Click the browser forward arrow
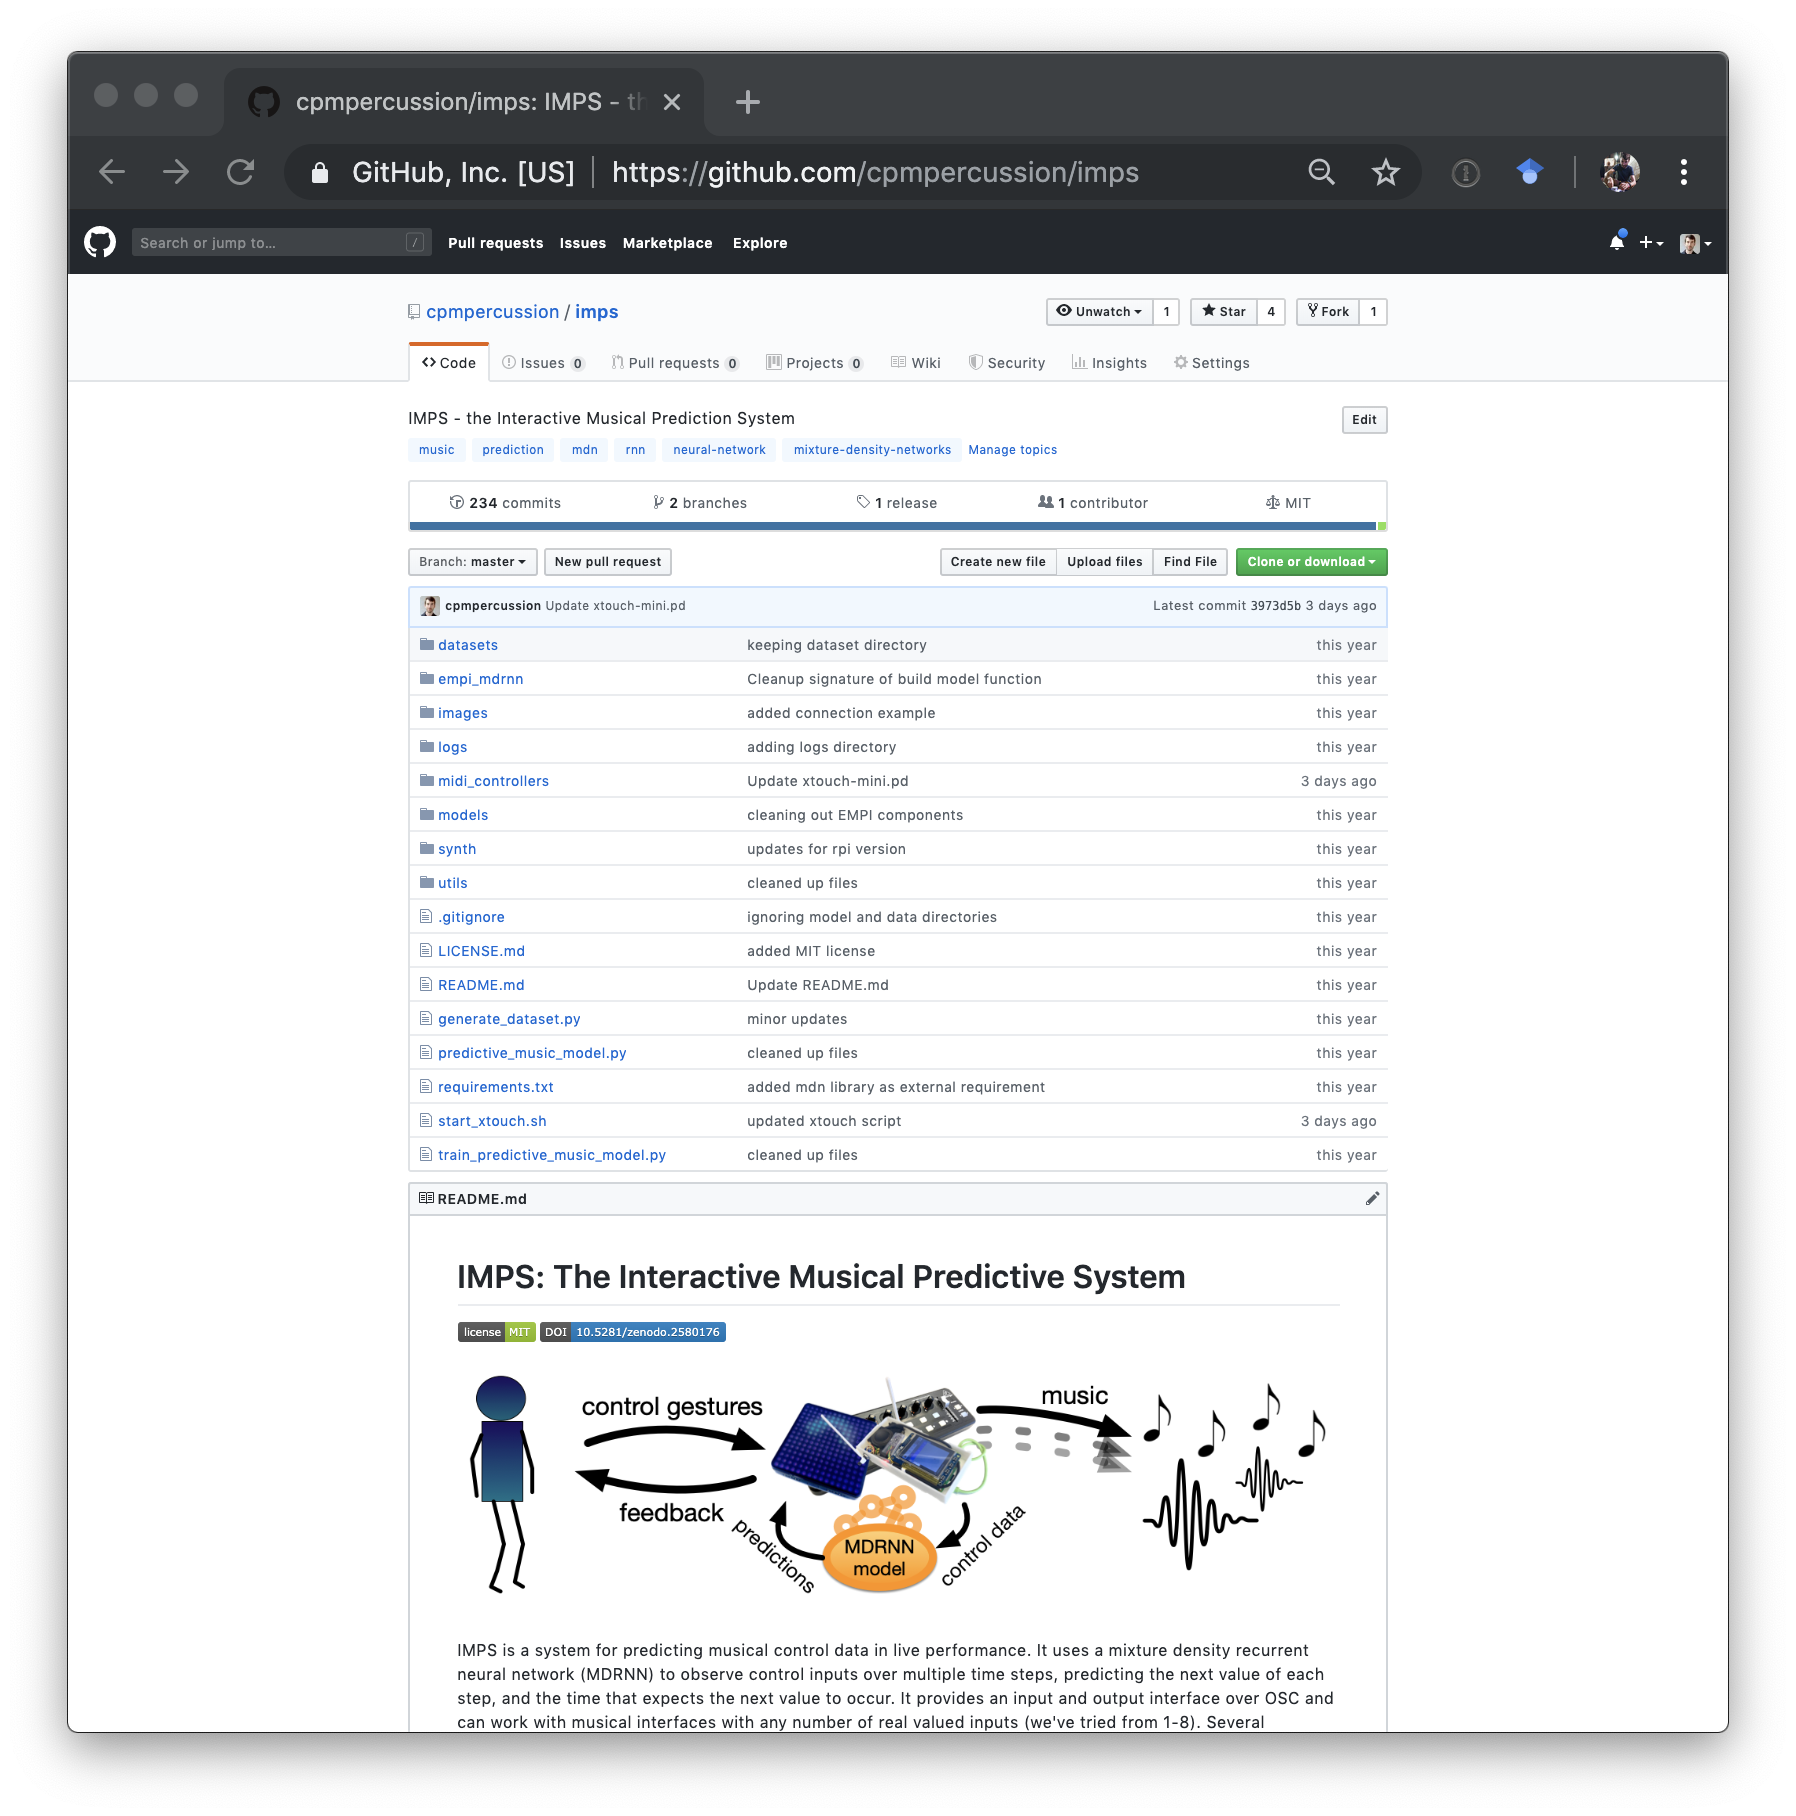 coord(176,172)
